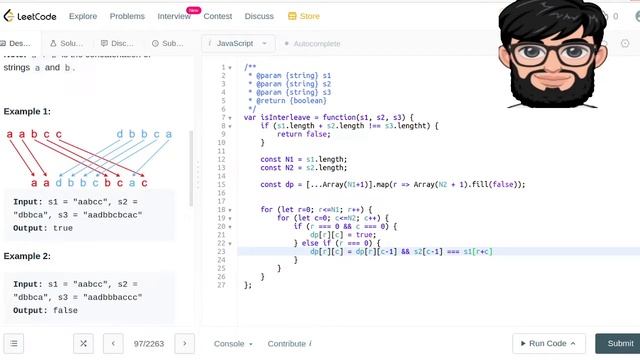Click the panel divider drag handle
Screen dimensions: 640x360
198,176
